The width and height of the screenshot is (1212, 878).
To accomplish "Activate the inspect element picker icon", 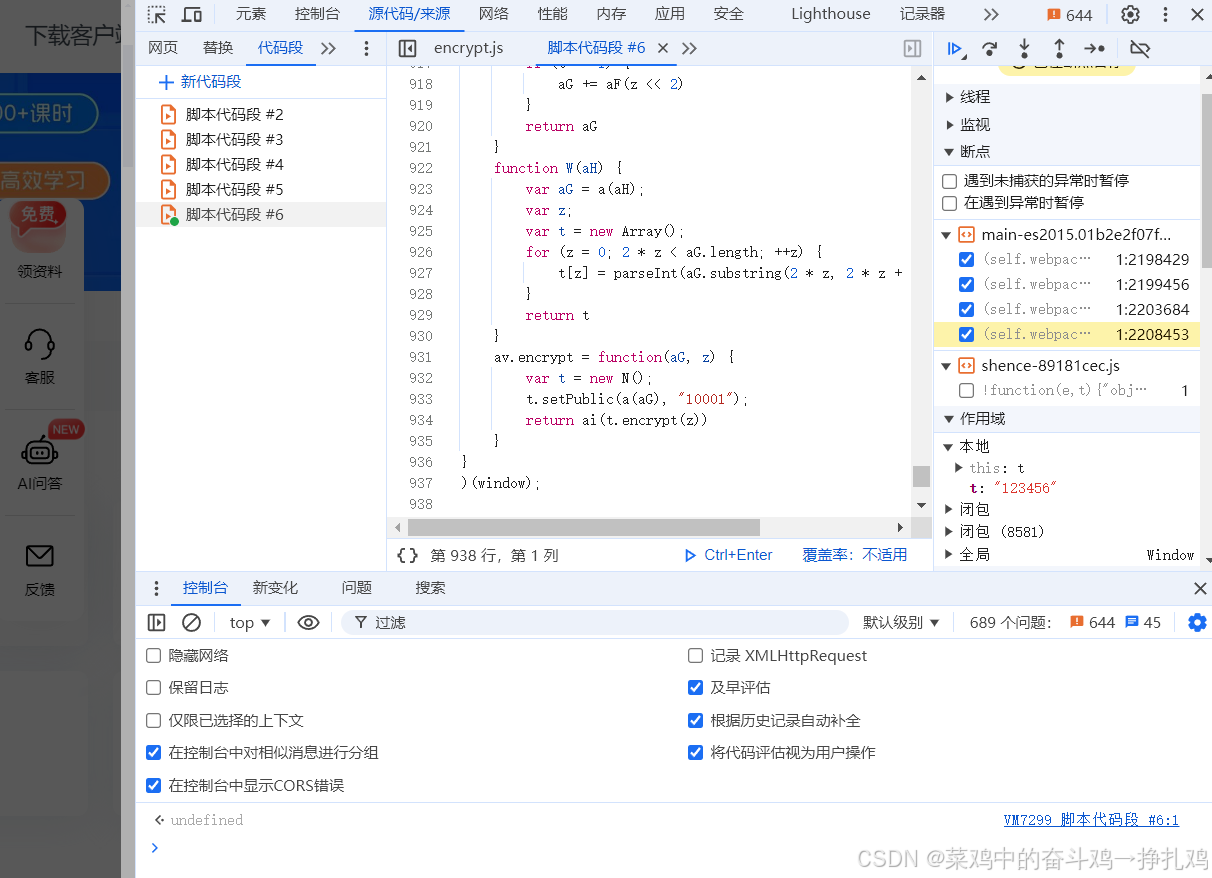I will (157, 14).
